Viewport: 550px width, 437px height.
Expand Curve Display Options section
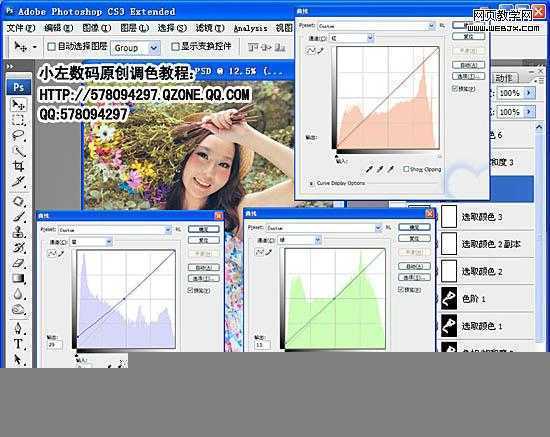click(311, 183)
